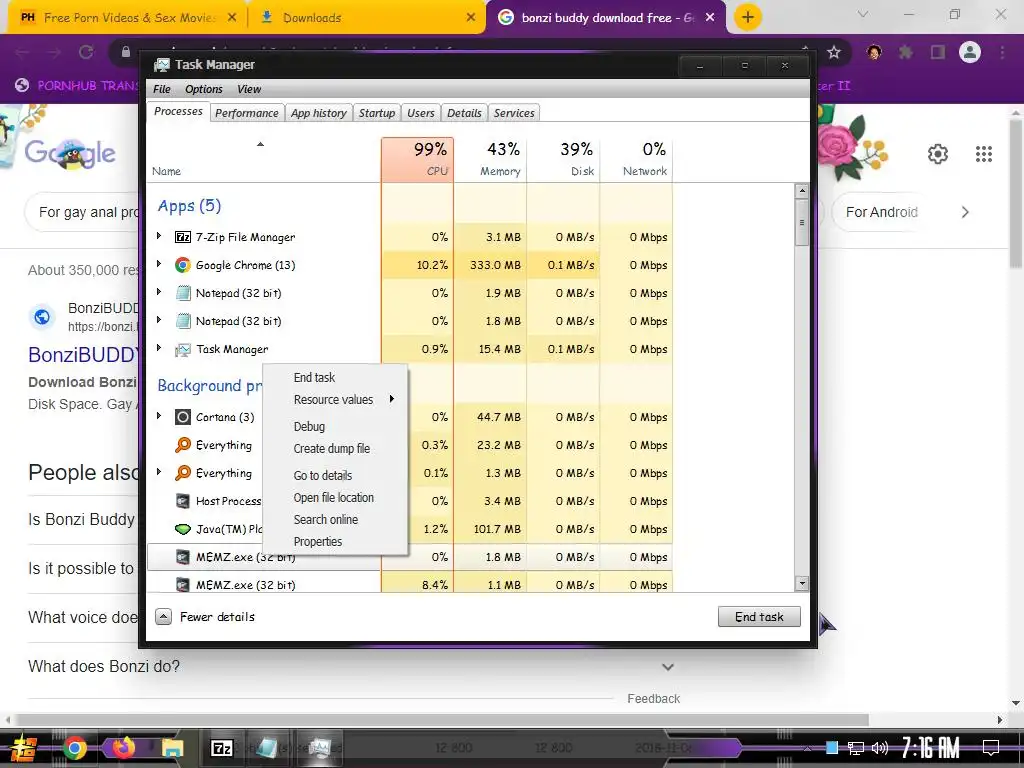Open the Start menu on the taskbar

coord(24,748)
